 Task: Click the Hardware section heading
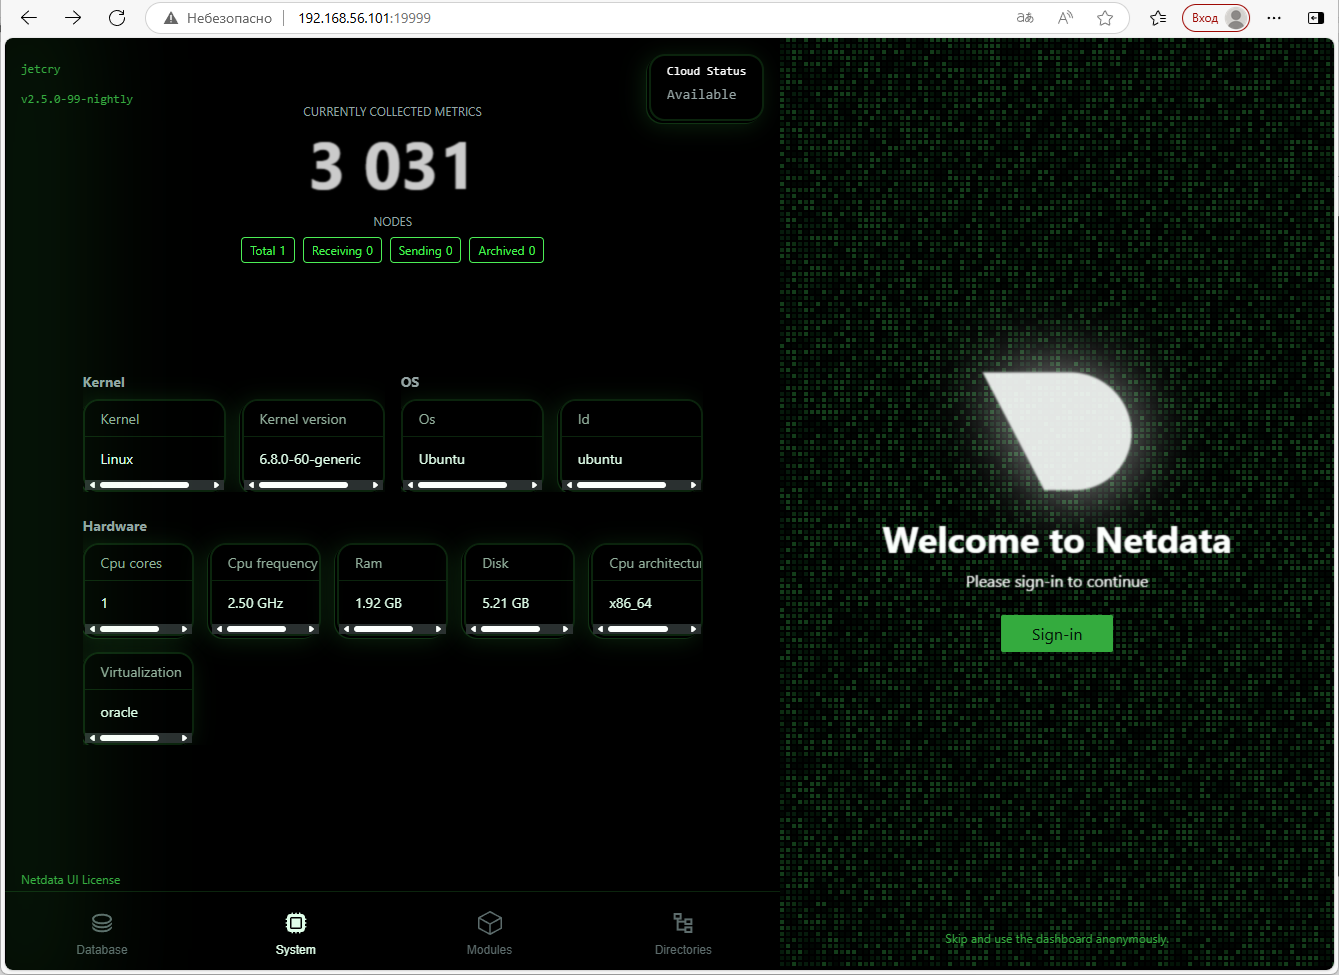115,526
